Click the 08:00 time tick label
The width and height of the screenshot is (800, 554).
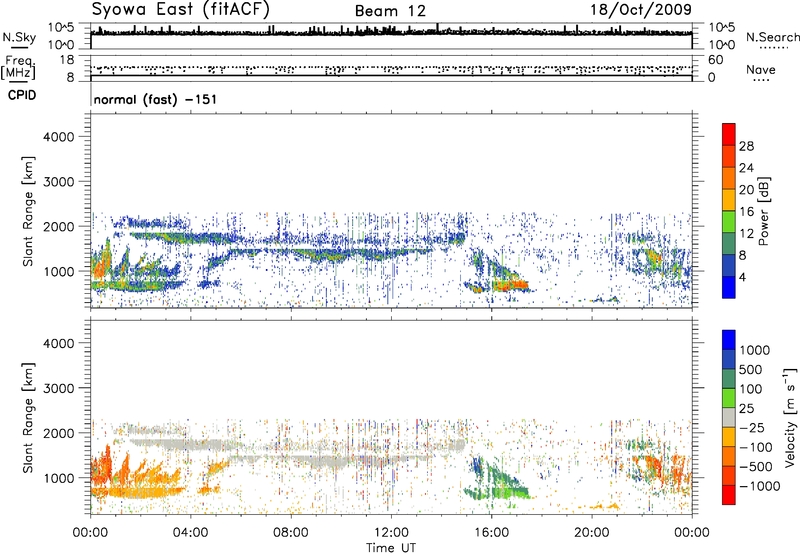(x=291, y=533)
